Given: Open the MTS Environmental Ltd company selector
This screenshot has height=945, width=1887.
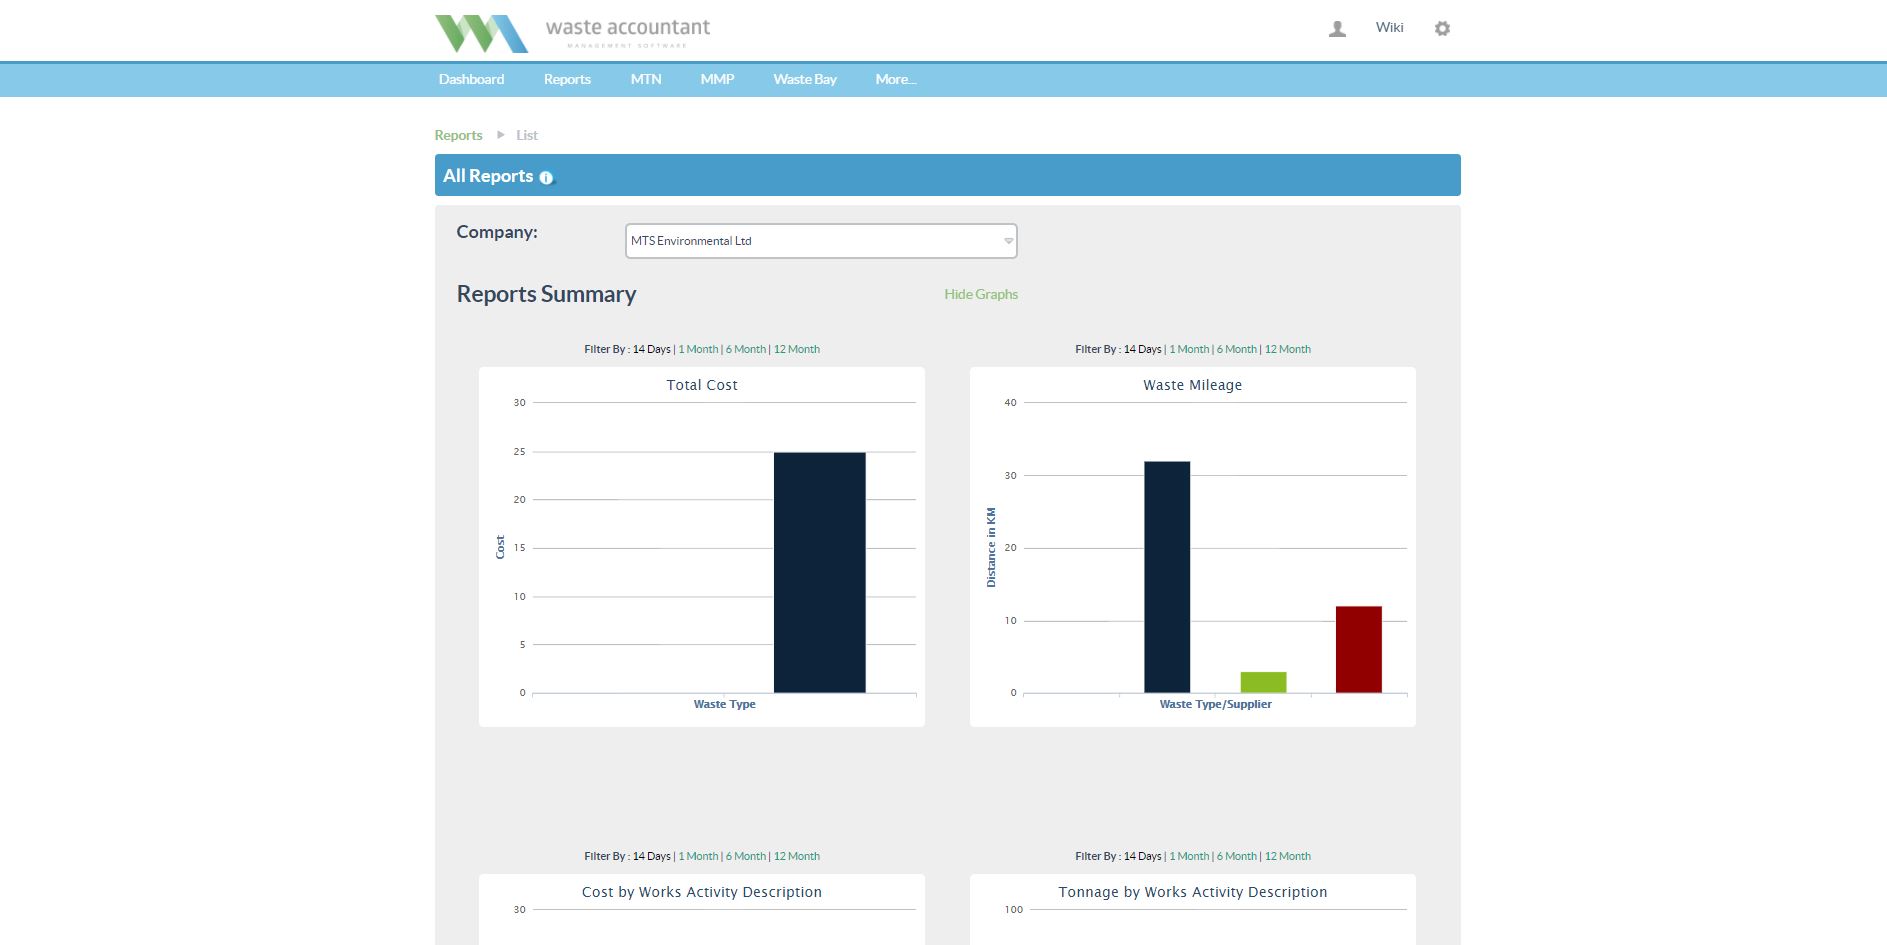Looking at the screenshot, I should (x=820, y=241).
